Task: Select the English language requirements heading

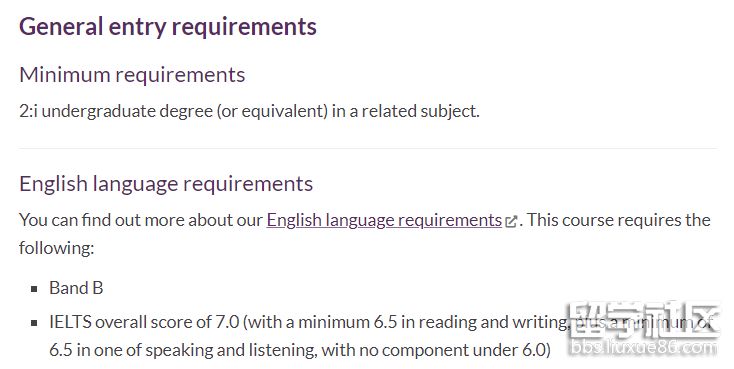Action: coord(166,184)
